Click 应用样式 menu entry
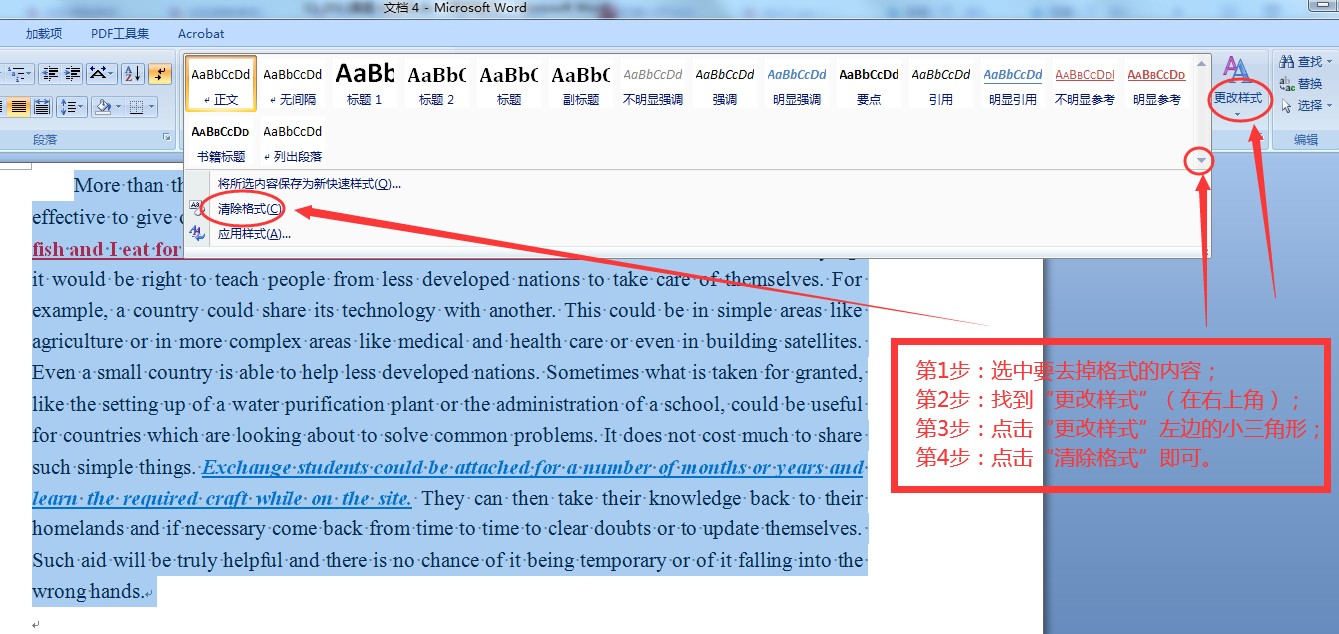1339x634 pixels. click(254, 234)
